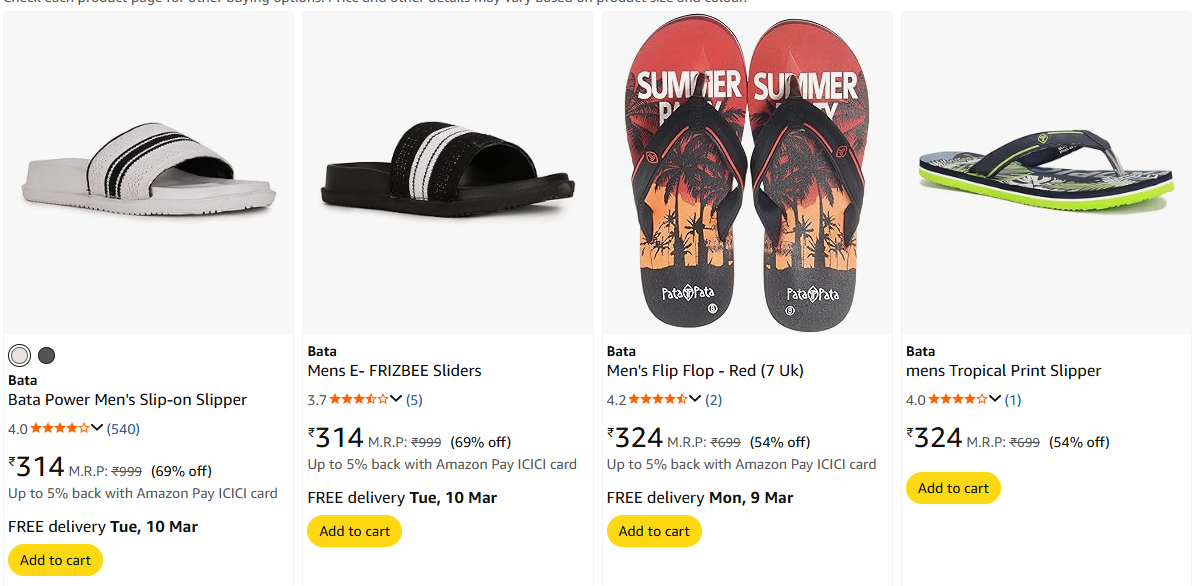Click the 4.2 star rating icons
The width and height of the screenshot is (1195, 586).
pos(658,400)
